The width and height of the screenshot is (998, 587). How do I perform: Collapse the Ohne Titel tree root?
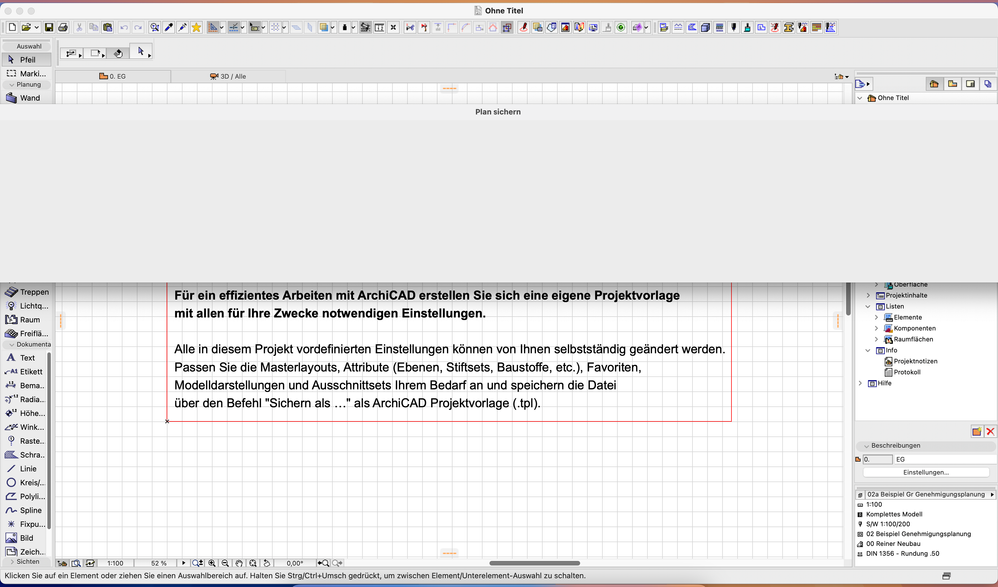[x=860, y=98]
